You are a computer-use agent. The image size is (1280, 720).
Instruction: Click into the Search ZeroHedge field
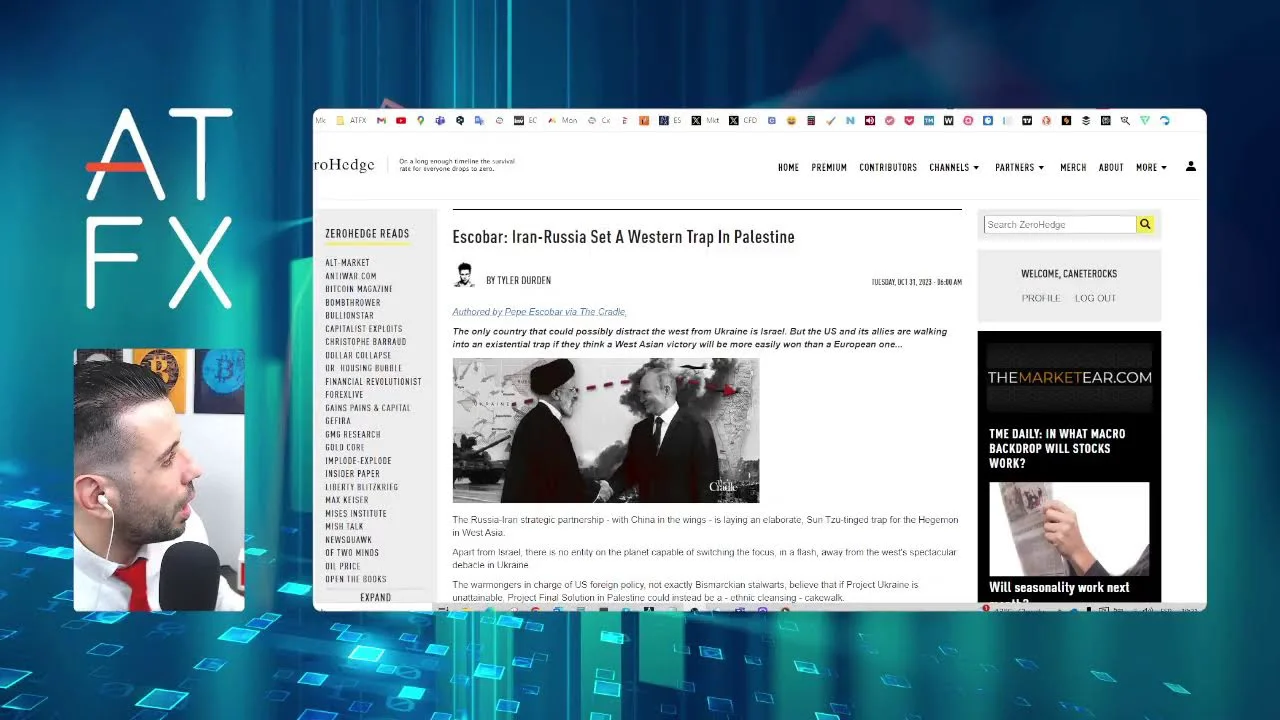tap(1060, 225)
